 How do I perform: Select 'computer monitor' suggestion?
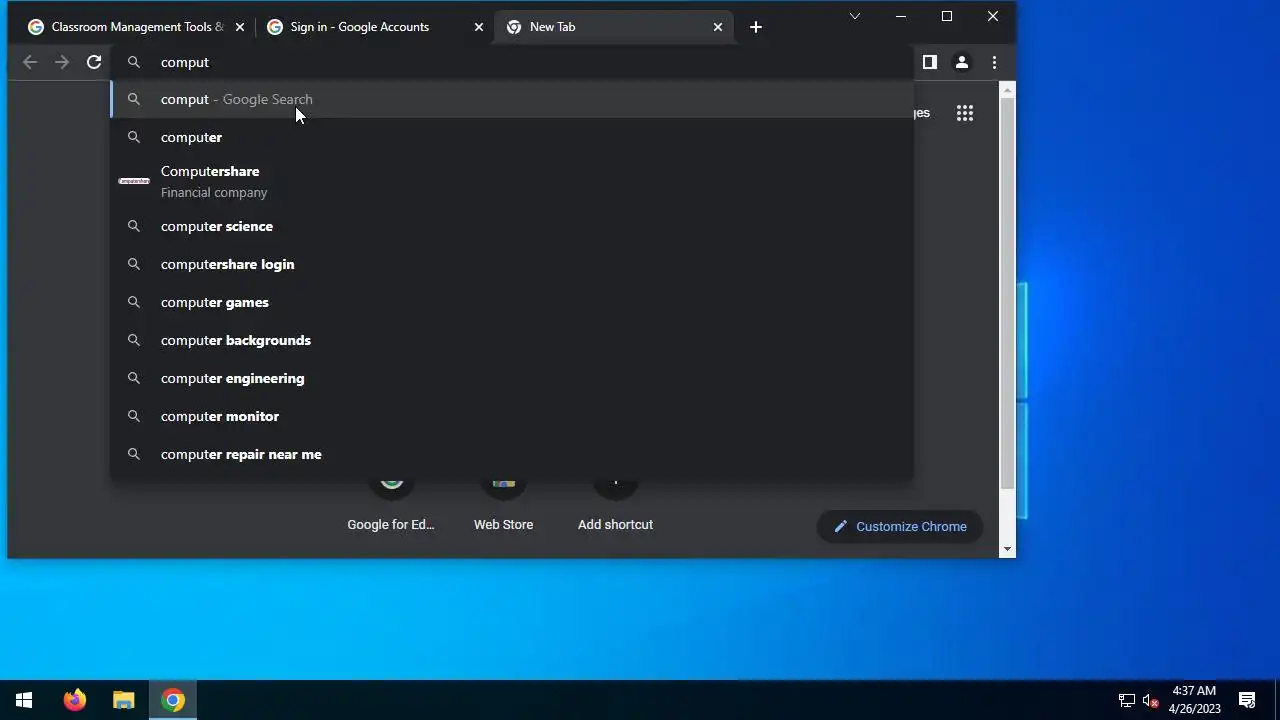[x=511, y=416]
